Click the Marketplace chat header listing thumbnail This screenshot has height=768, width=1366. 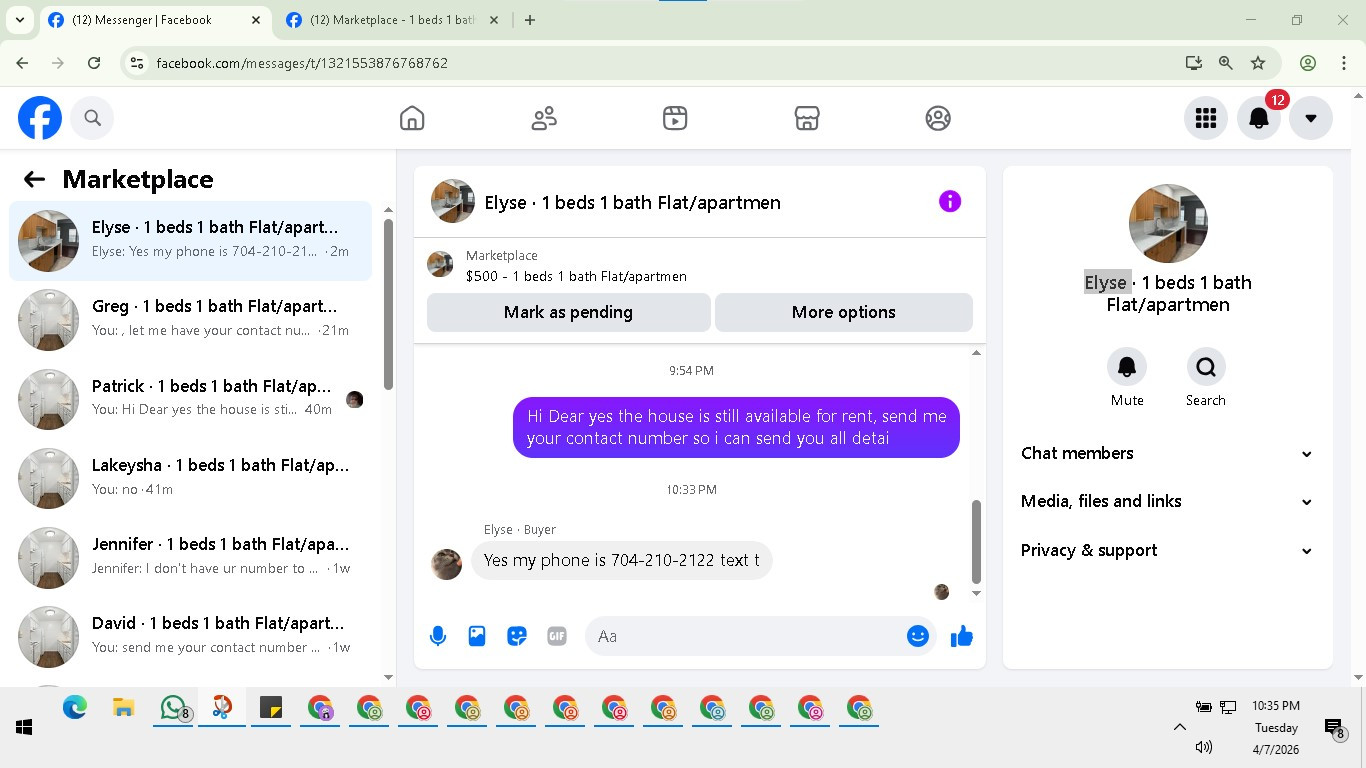[x=440, y=264]
